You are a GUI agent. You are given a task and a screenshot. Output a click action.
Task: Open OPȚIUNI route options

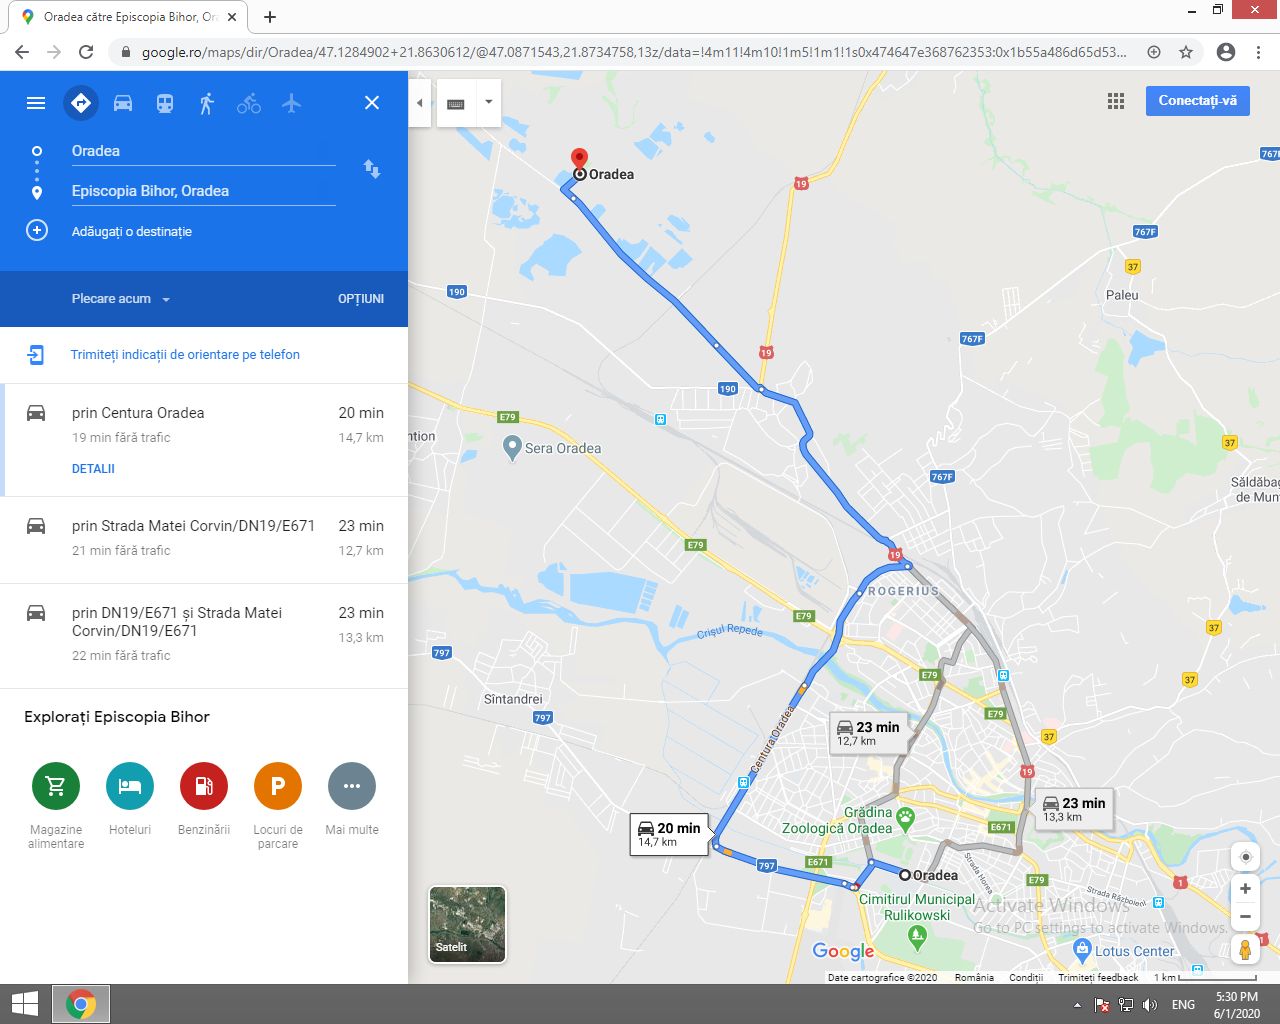point(361,299)
